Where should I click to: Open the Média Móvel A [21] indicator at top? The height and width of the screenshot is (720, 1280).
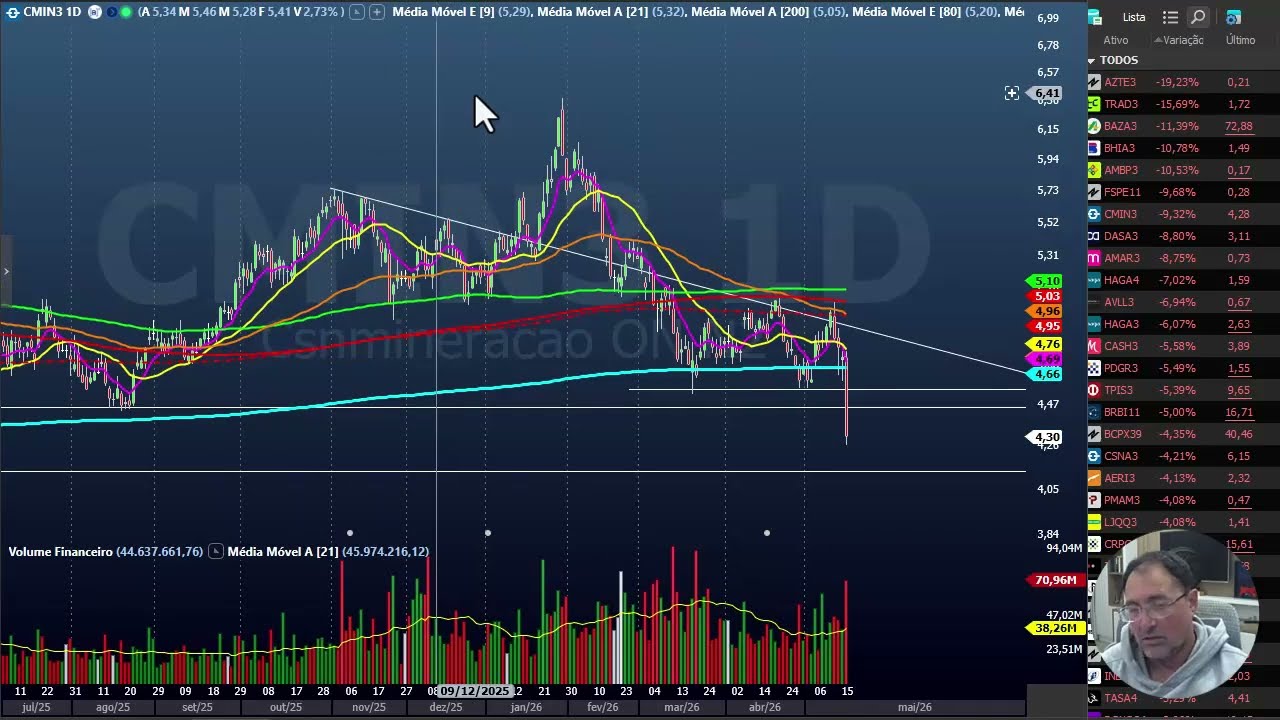592,12
